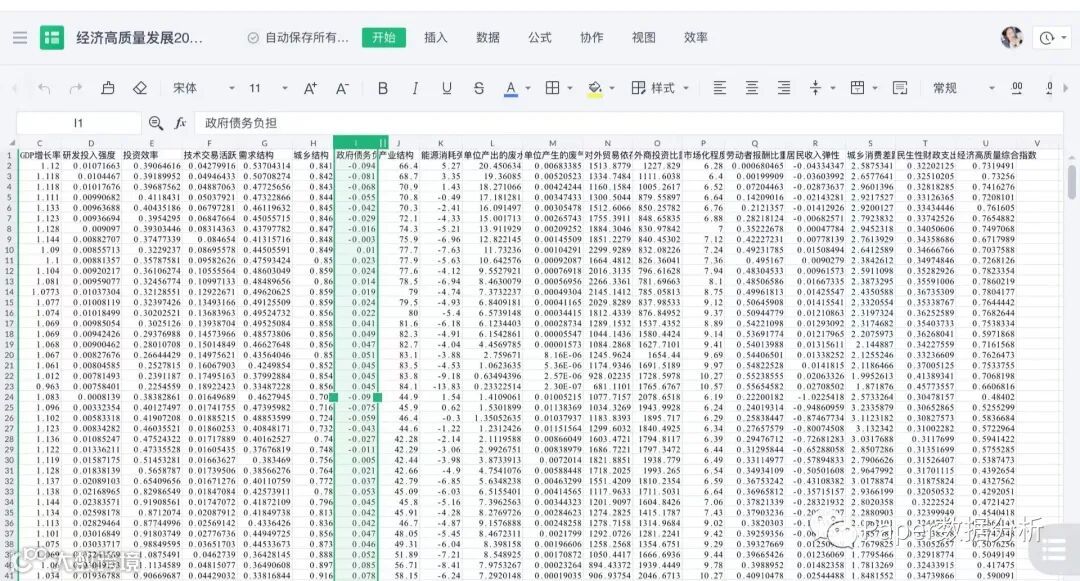Viewport: 1080px width, 581px height.
Task: Click the green spreadsheet app logo
Action: coord(52,38)
